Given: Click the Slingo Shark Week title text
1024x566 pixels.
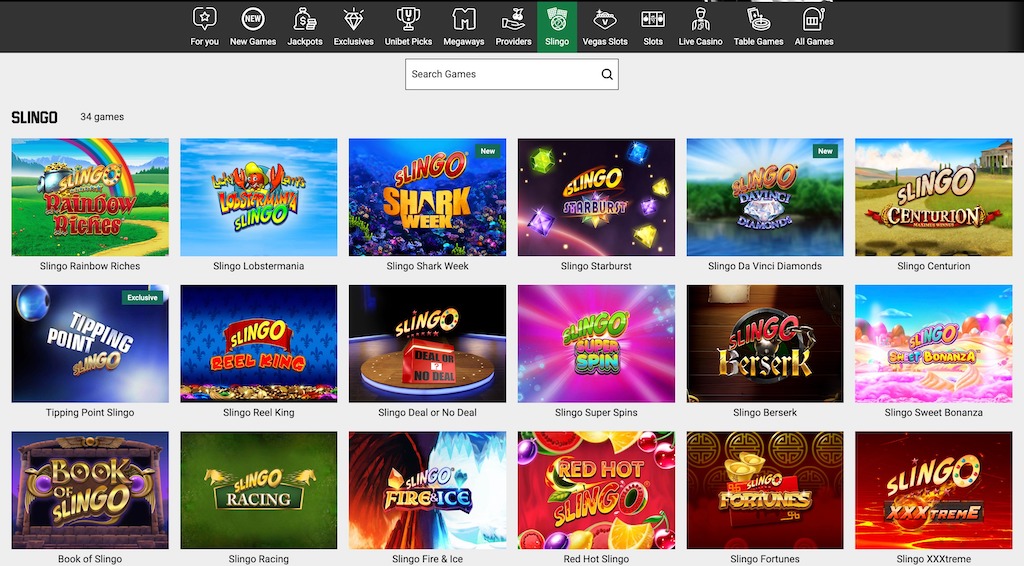Looking at the screenshot, I should point(427,266).
